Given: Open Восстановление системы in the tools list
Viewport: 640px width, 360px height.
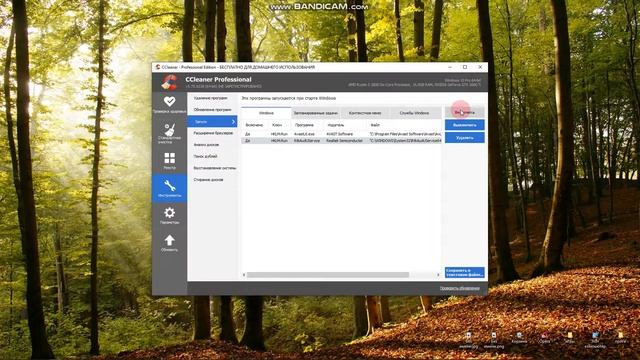Looking at the screenshot, I should 215,168.
